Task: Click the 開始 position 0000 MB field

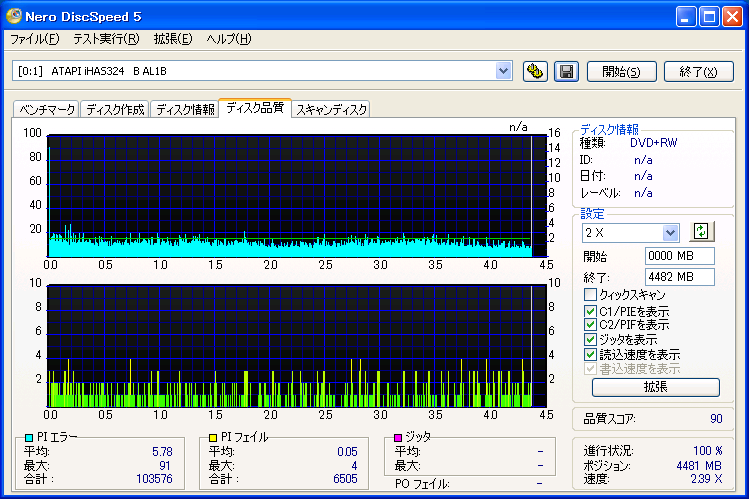Action: (x=679, y=256)
